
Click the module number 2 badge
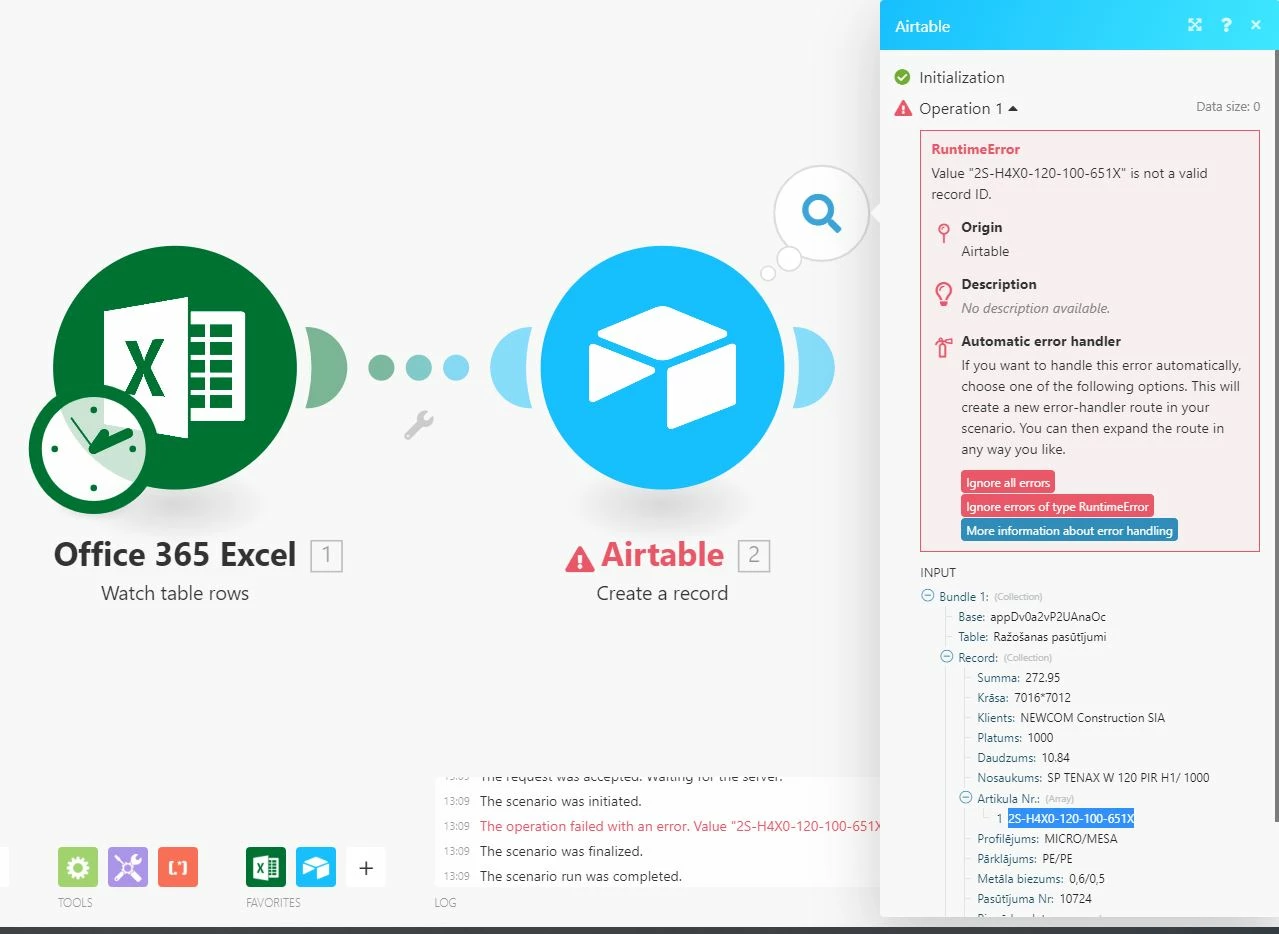[x=754, y=556]
